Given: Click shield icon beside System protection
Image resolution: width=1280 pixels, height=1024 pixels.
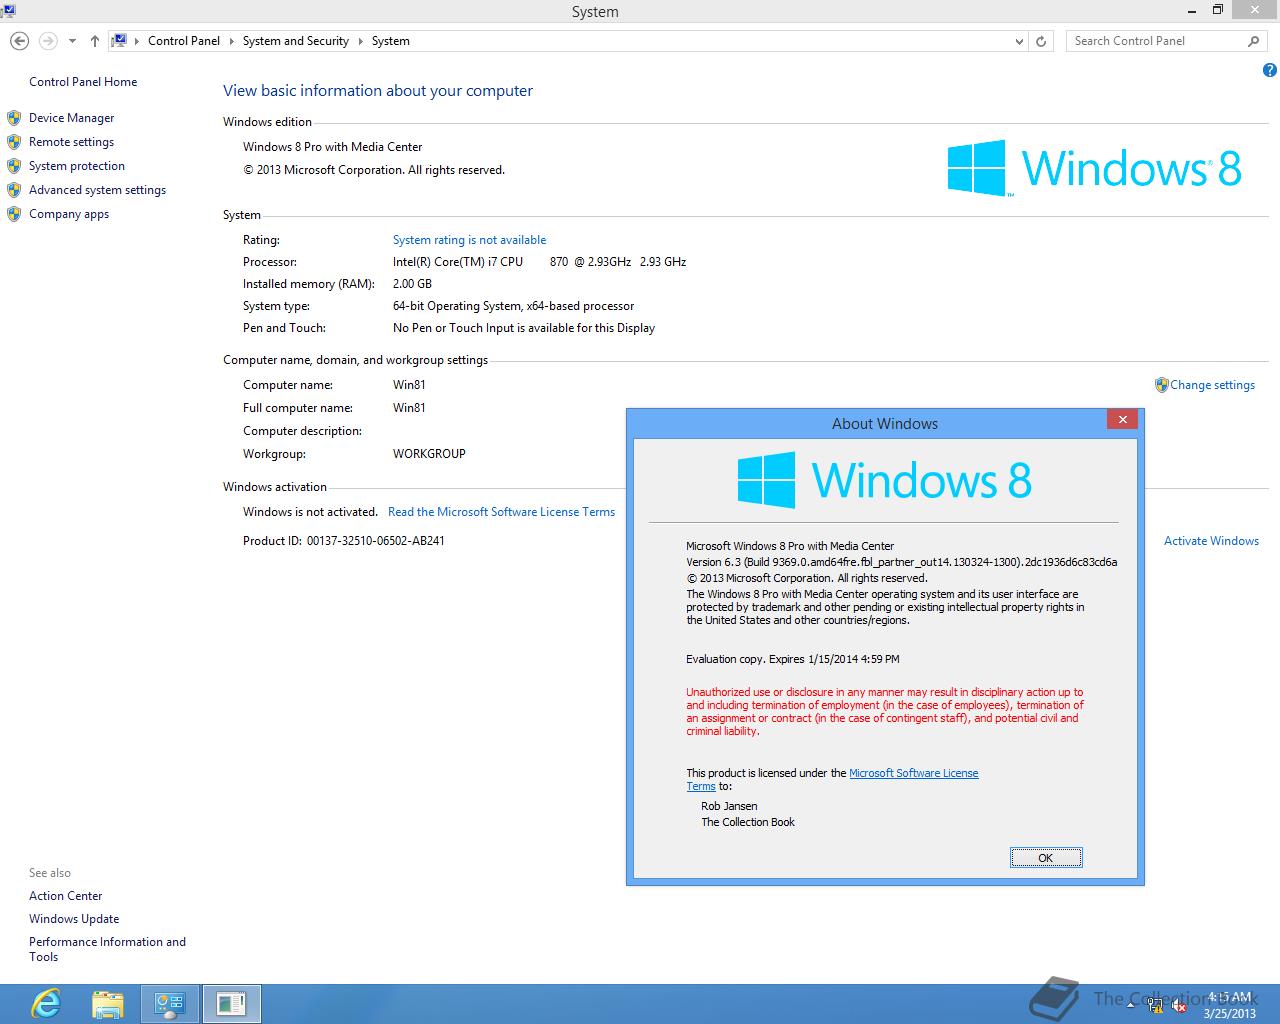Looking at the screenshot, I should tap(14, 166).
